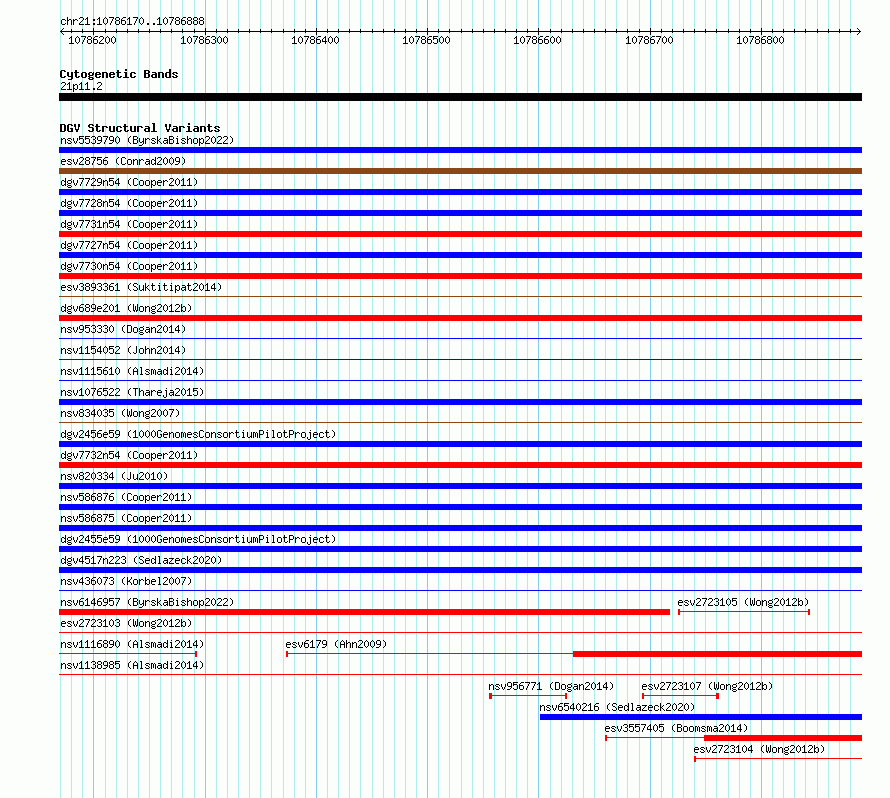Image resolution: width=890 pixels, height=798 pixels.
Task: Click ruler position 10786200
Action: point(92,40)
